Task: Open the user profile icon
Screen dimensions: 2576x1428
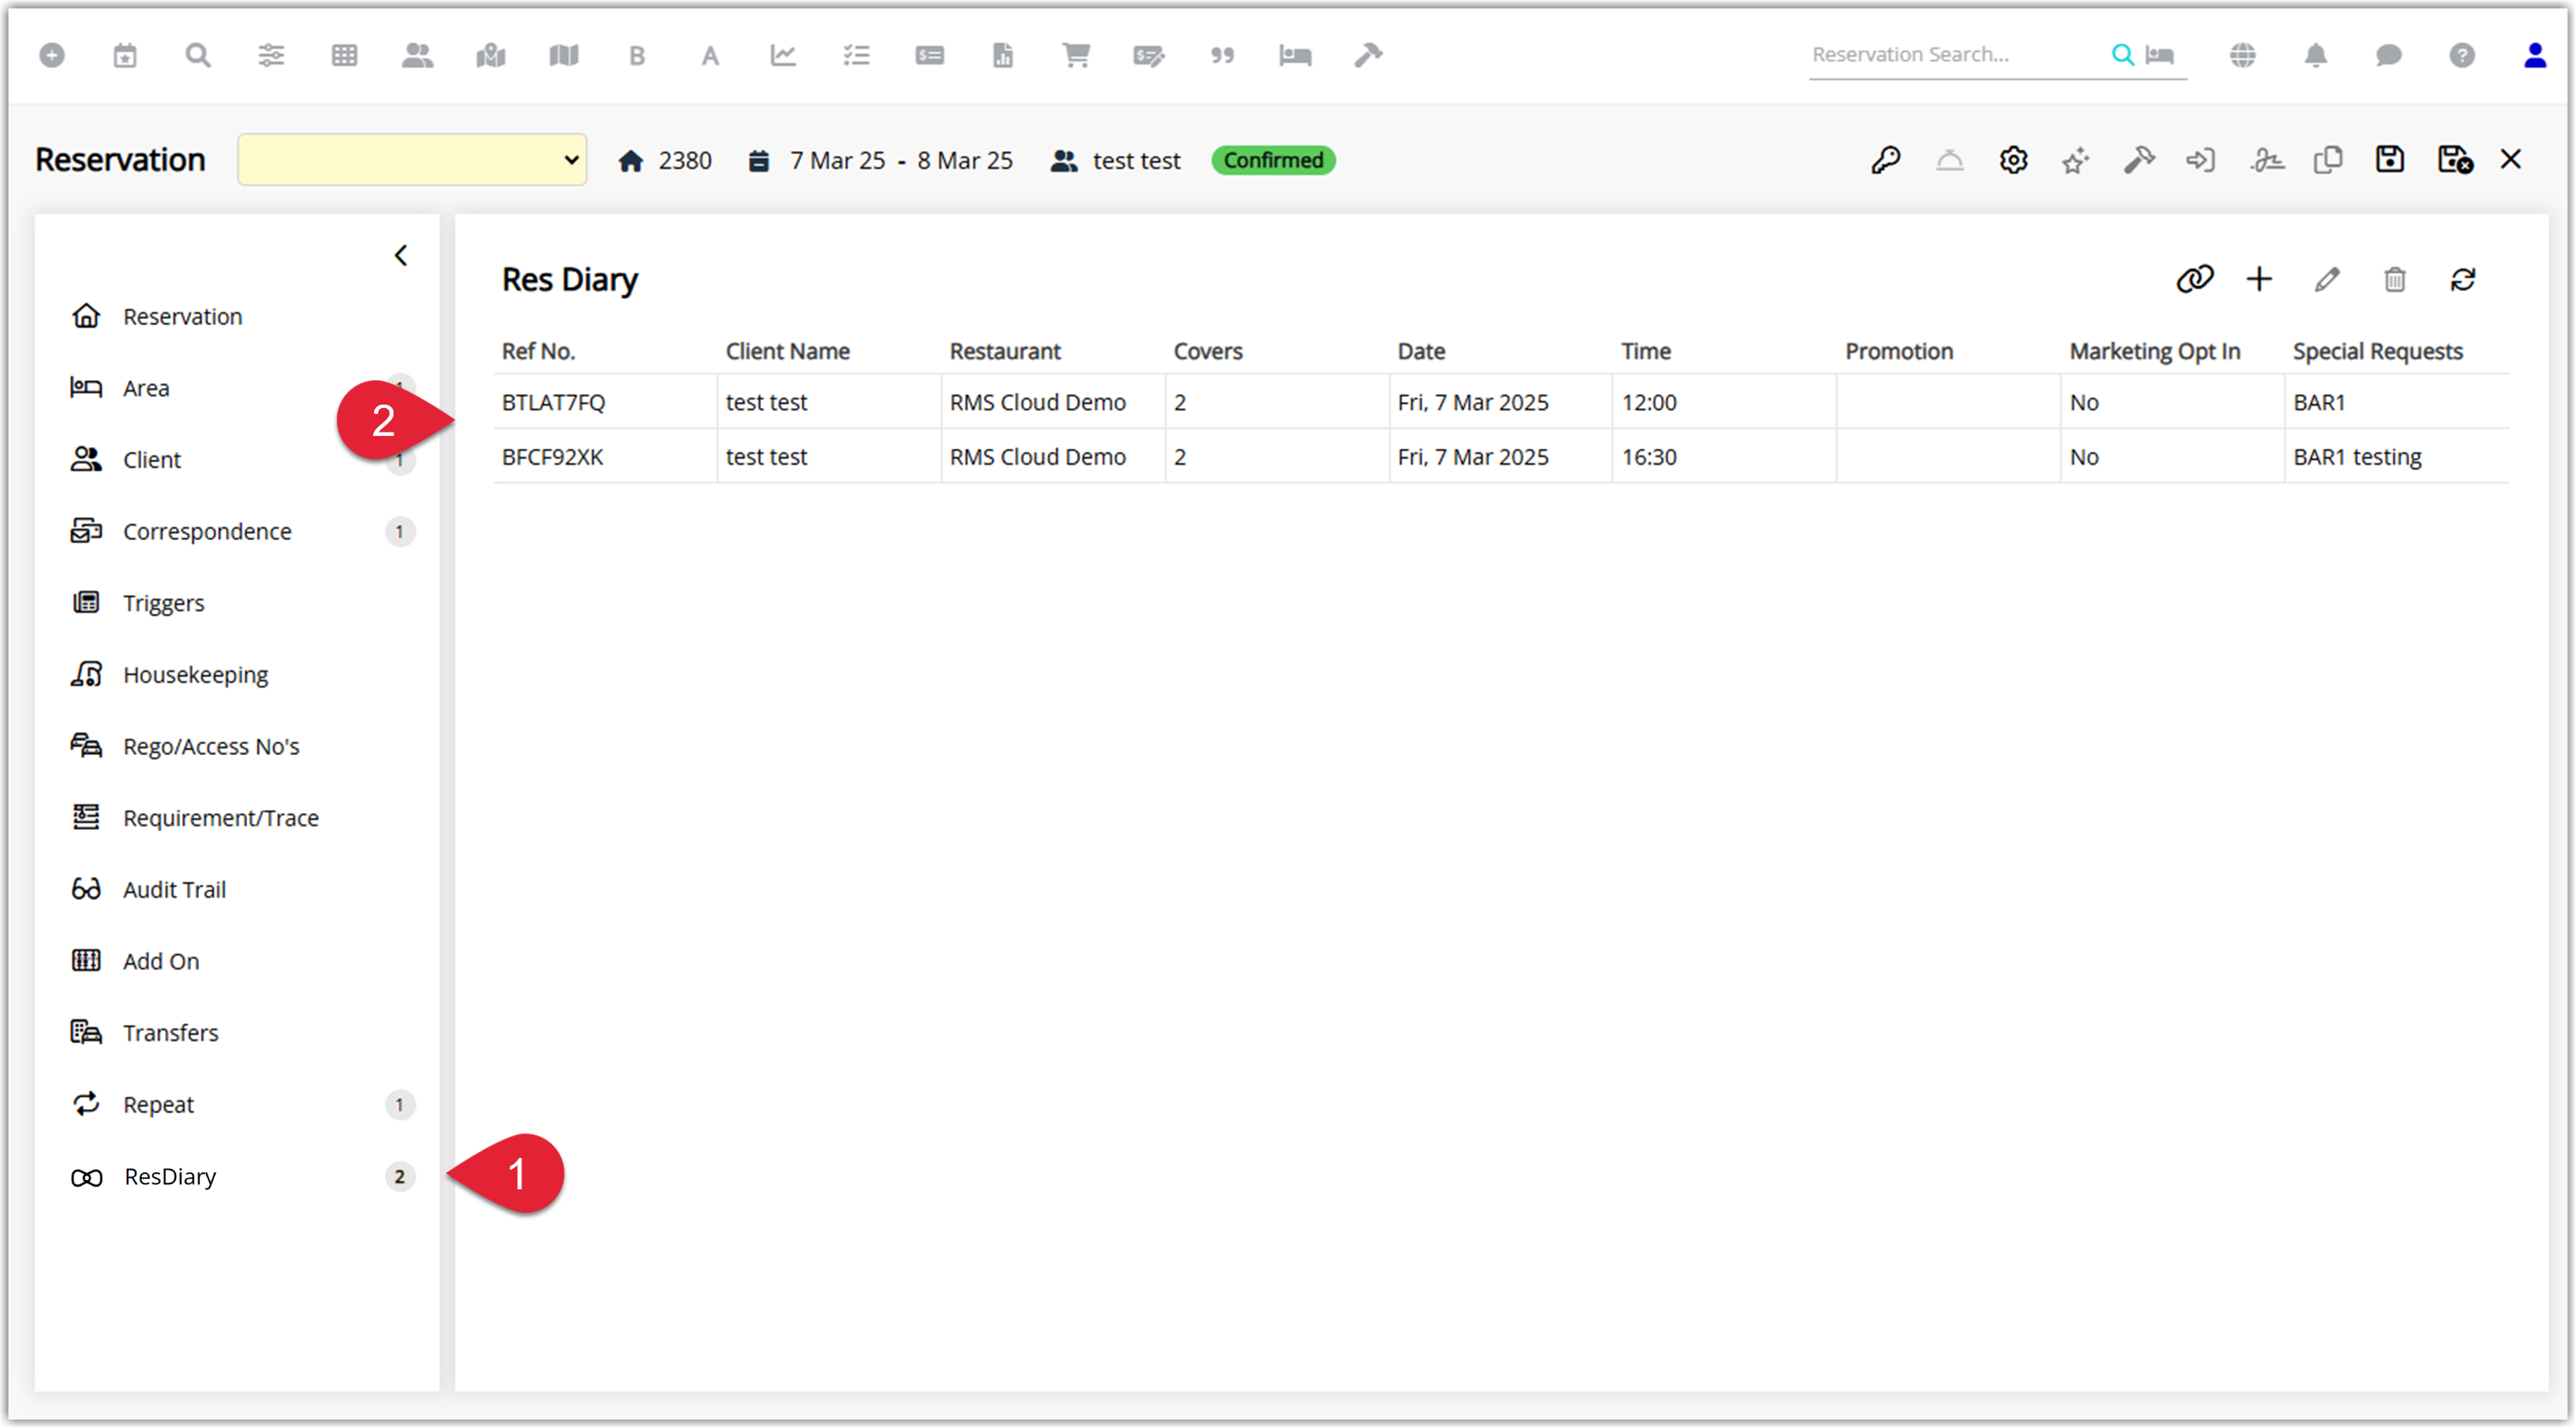Action: click(2535, 55)
